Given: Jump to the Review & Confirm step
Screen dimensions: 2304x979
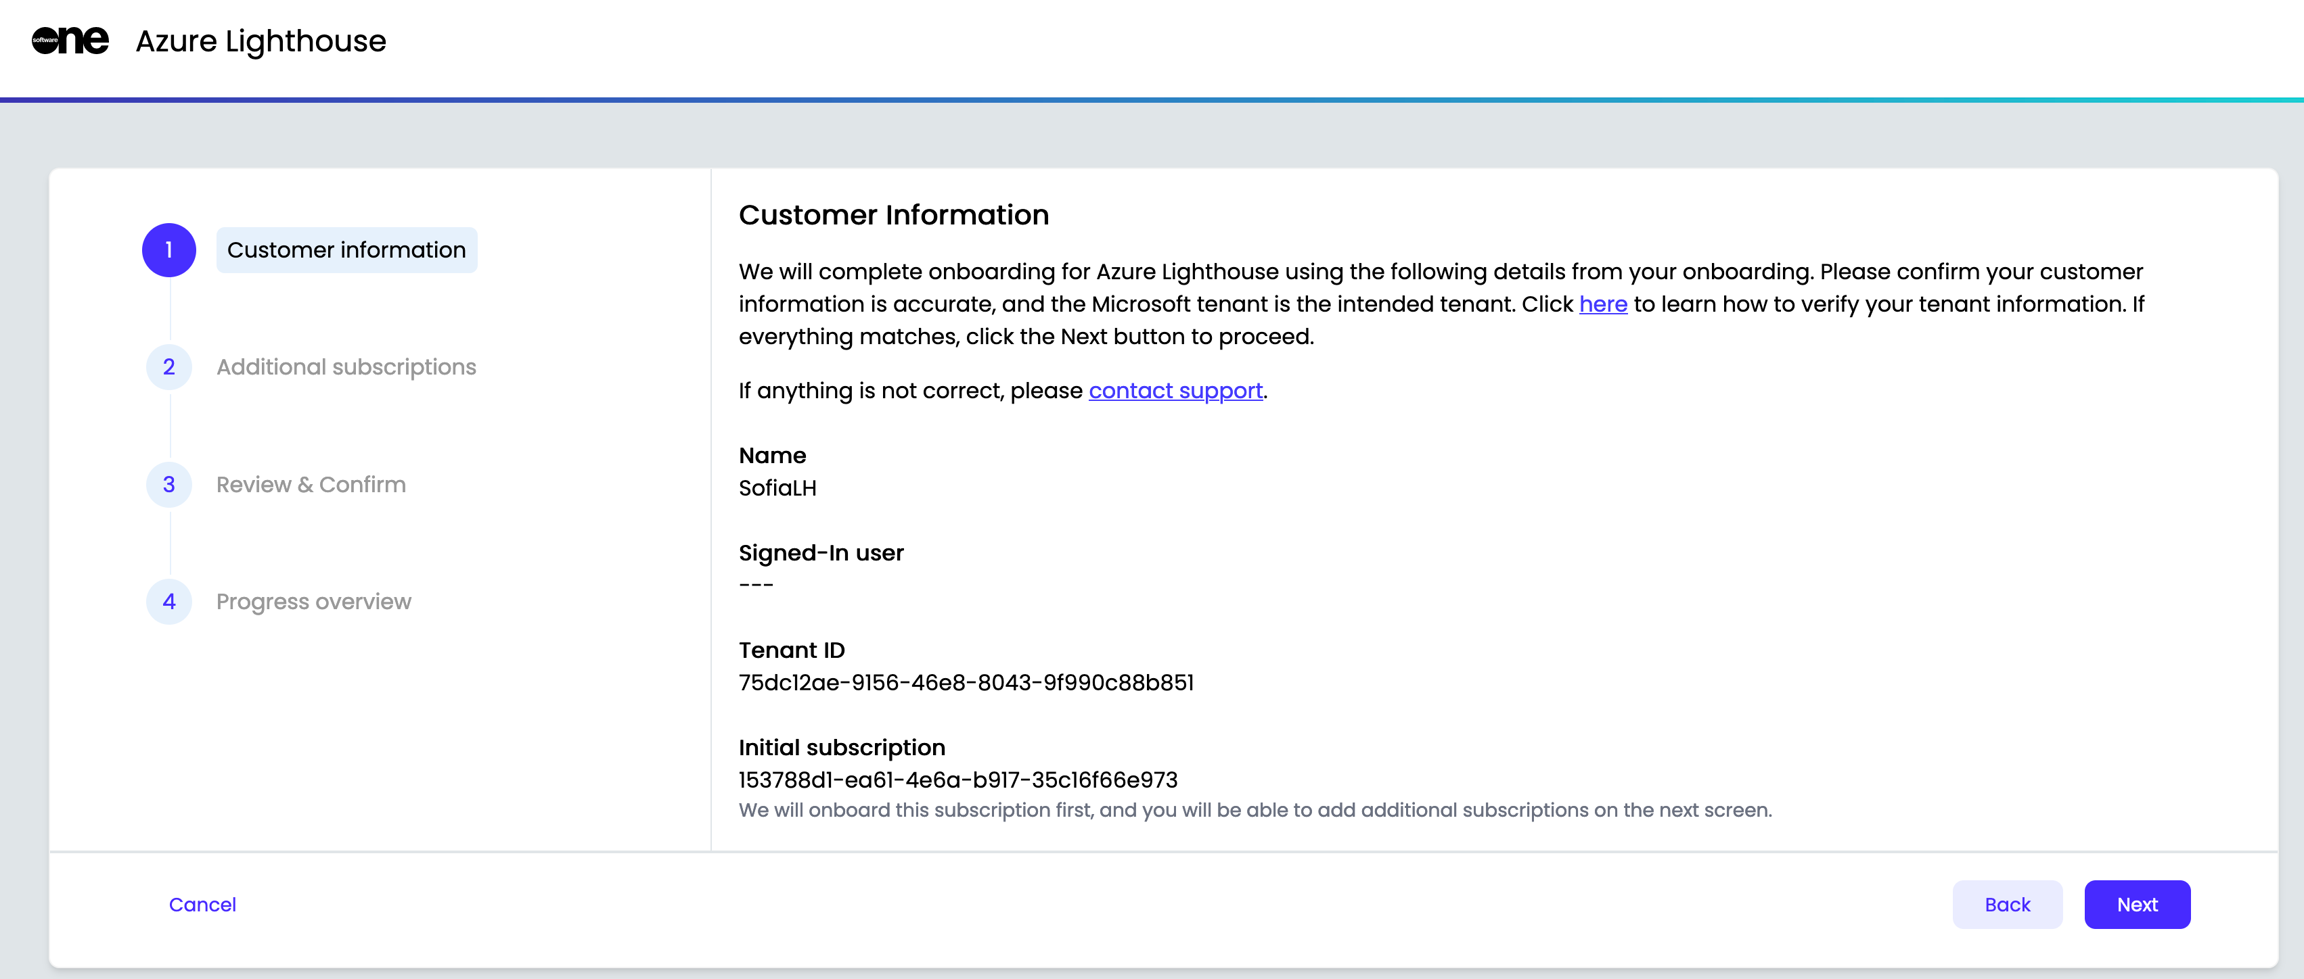Looking at the screenshot, I should pos(311,484).
